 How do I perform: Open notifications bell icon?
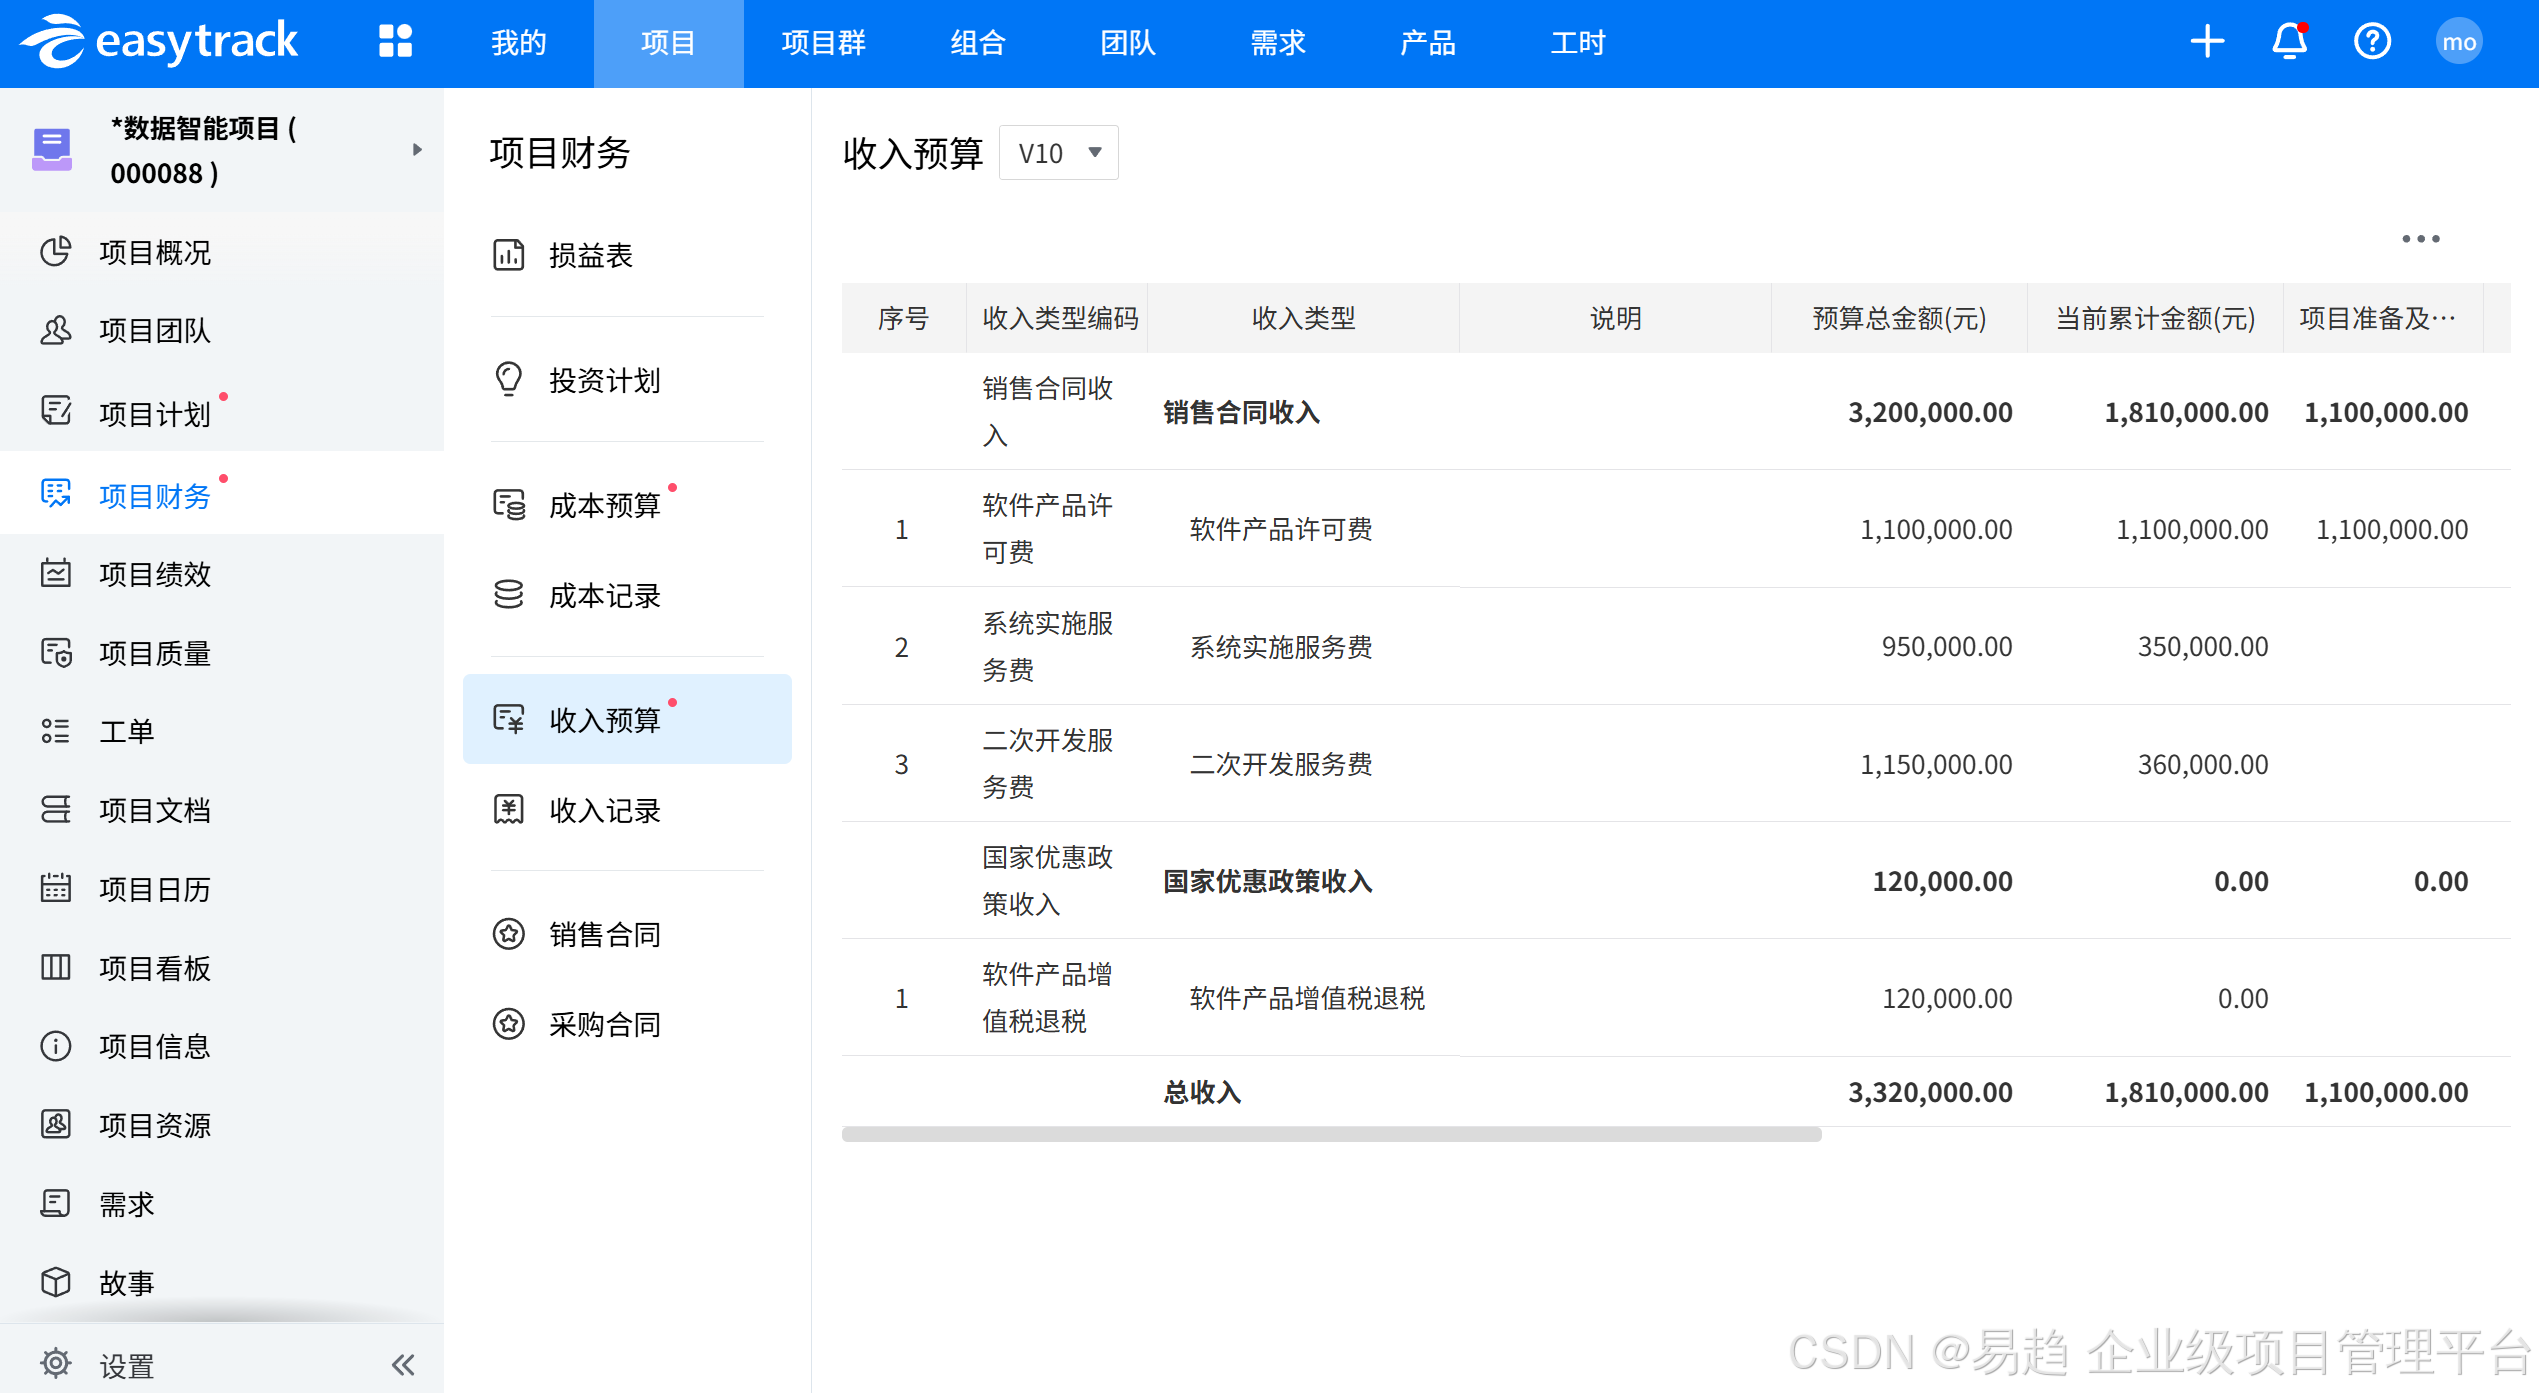(x=2289, y=42)
